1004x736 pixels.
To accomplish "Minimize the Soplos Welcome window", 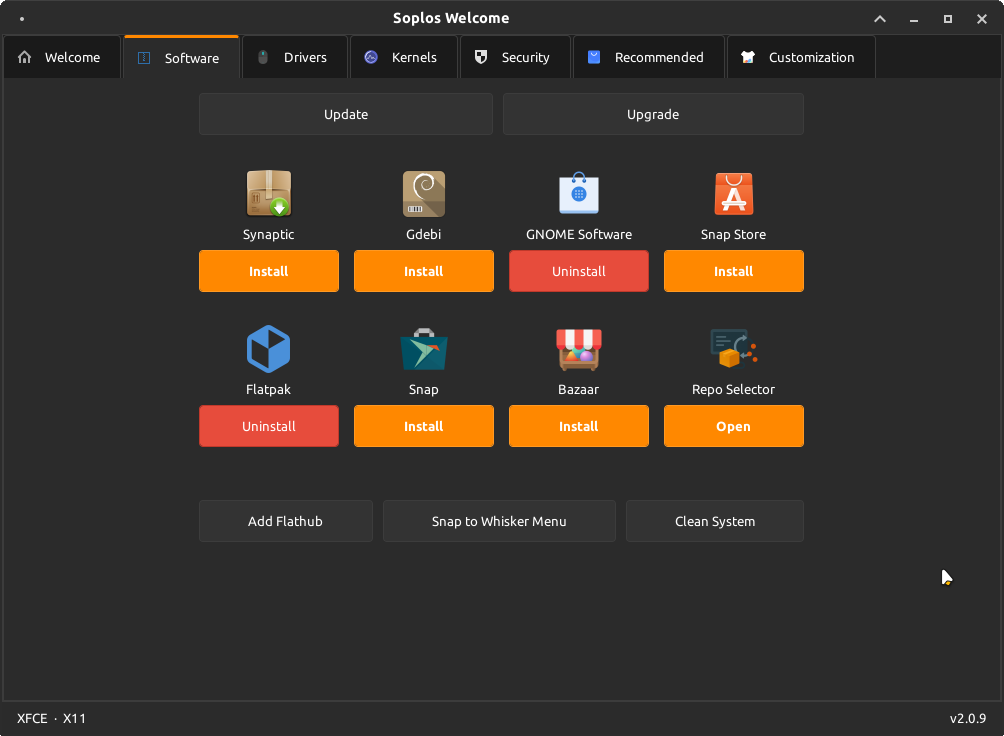I will 914,19.
